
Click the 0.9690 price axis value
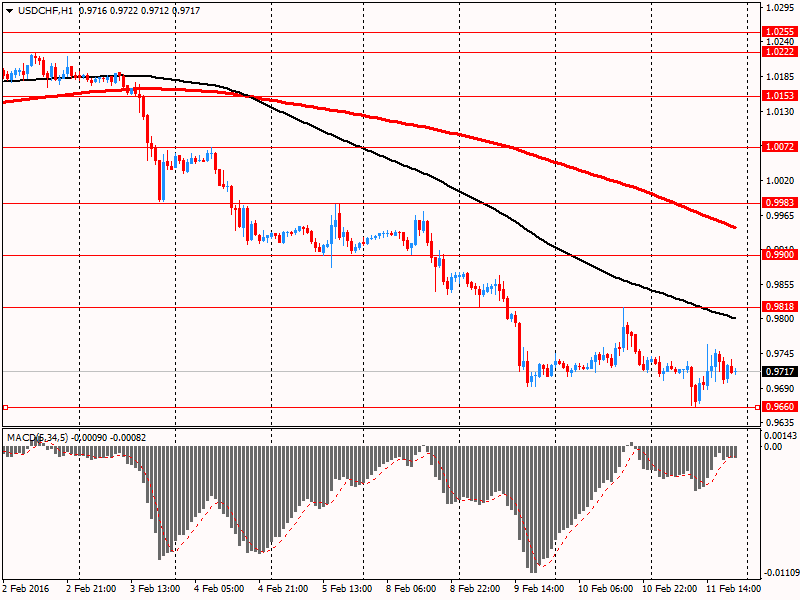[x=780, y=389]
